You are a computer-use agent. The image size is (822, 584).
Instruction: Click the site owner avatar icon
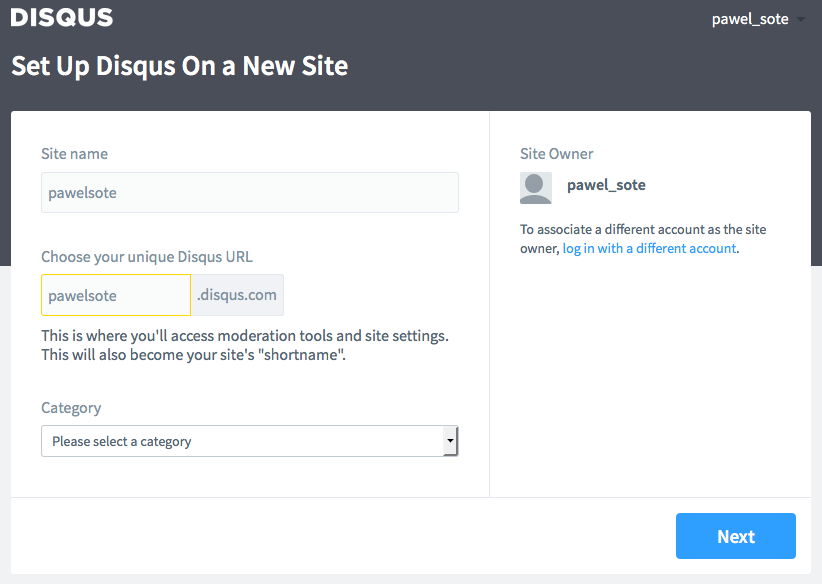(536, 188)
